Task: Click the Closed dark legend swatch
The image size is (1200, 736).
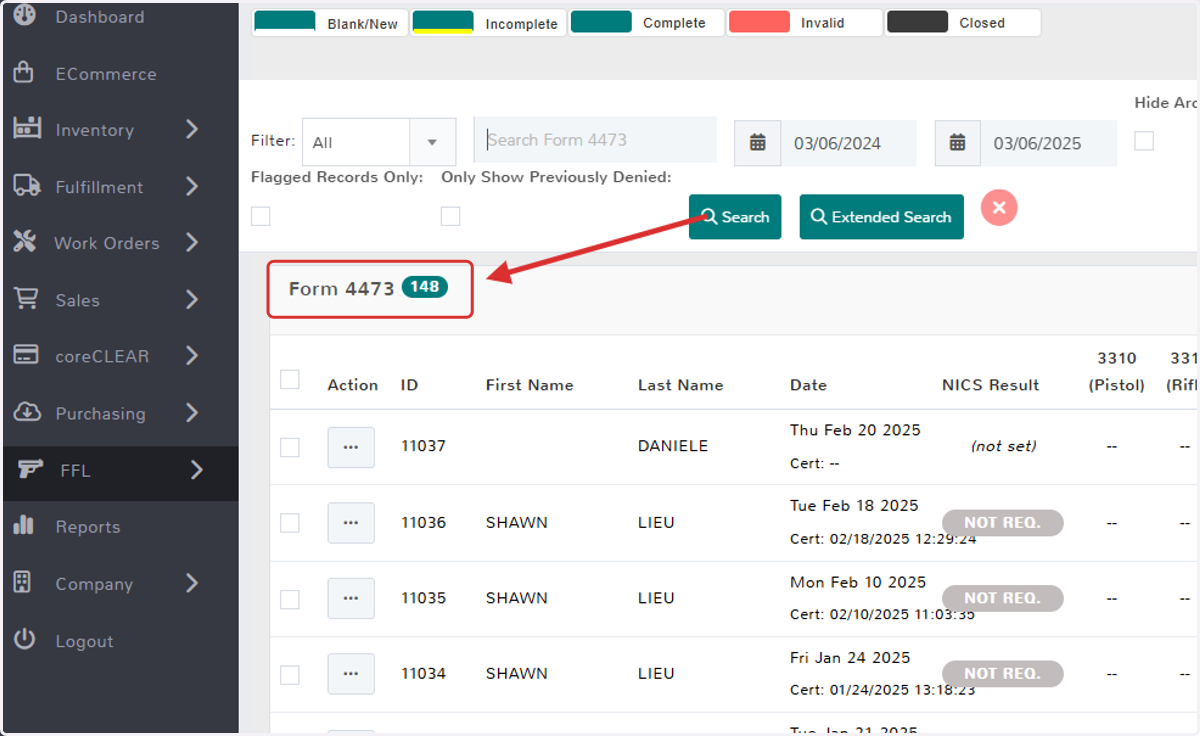Action: point(917,22)
